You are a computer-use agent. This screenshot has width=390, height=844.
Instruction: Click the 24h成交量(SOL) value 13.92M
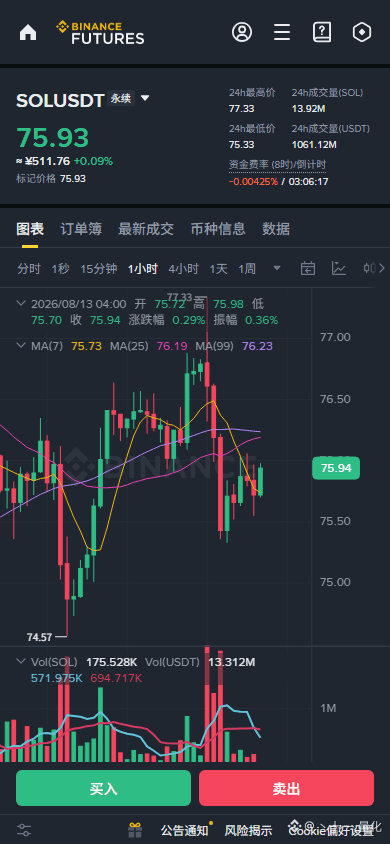(x=308, y=109)
